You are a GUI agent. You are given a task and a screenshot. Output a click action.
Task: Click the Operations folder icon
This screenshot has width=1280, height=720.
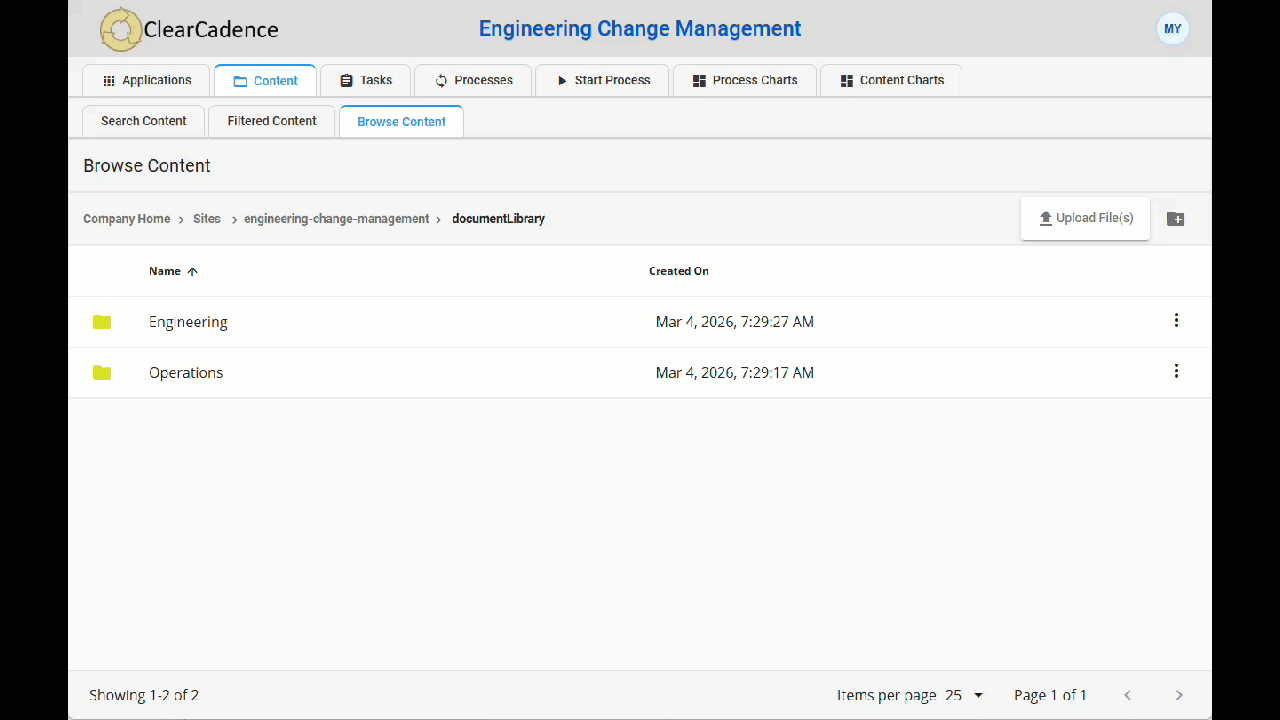[102, 373]
